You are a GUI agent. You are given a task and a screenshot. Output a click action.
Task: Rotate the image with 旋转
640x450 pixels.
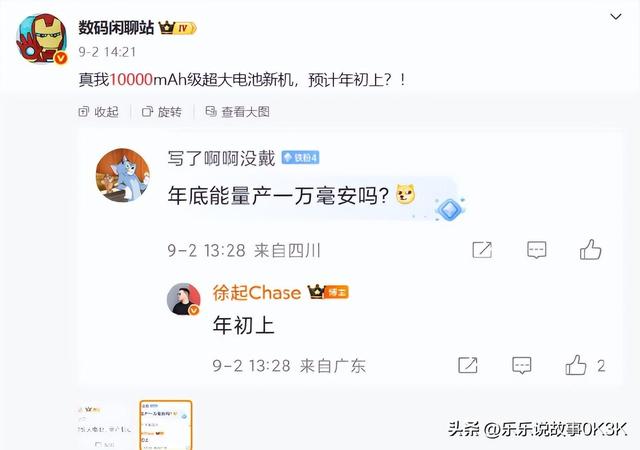tap(162, 111)
